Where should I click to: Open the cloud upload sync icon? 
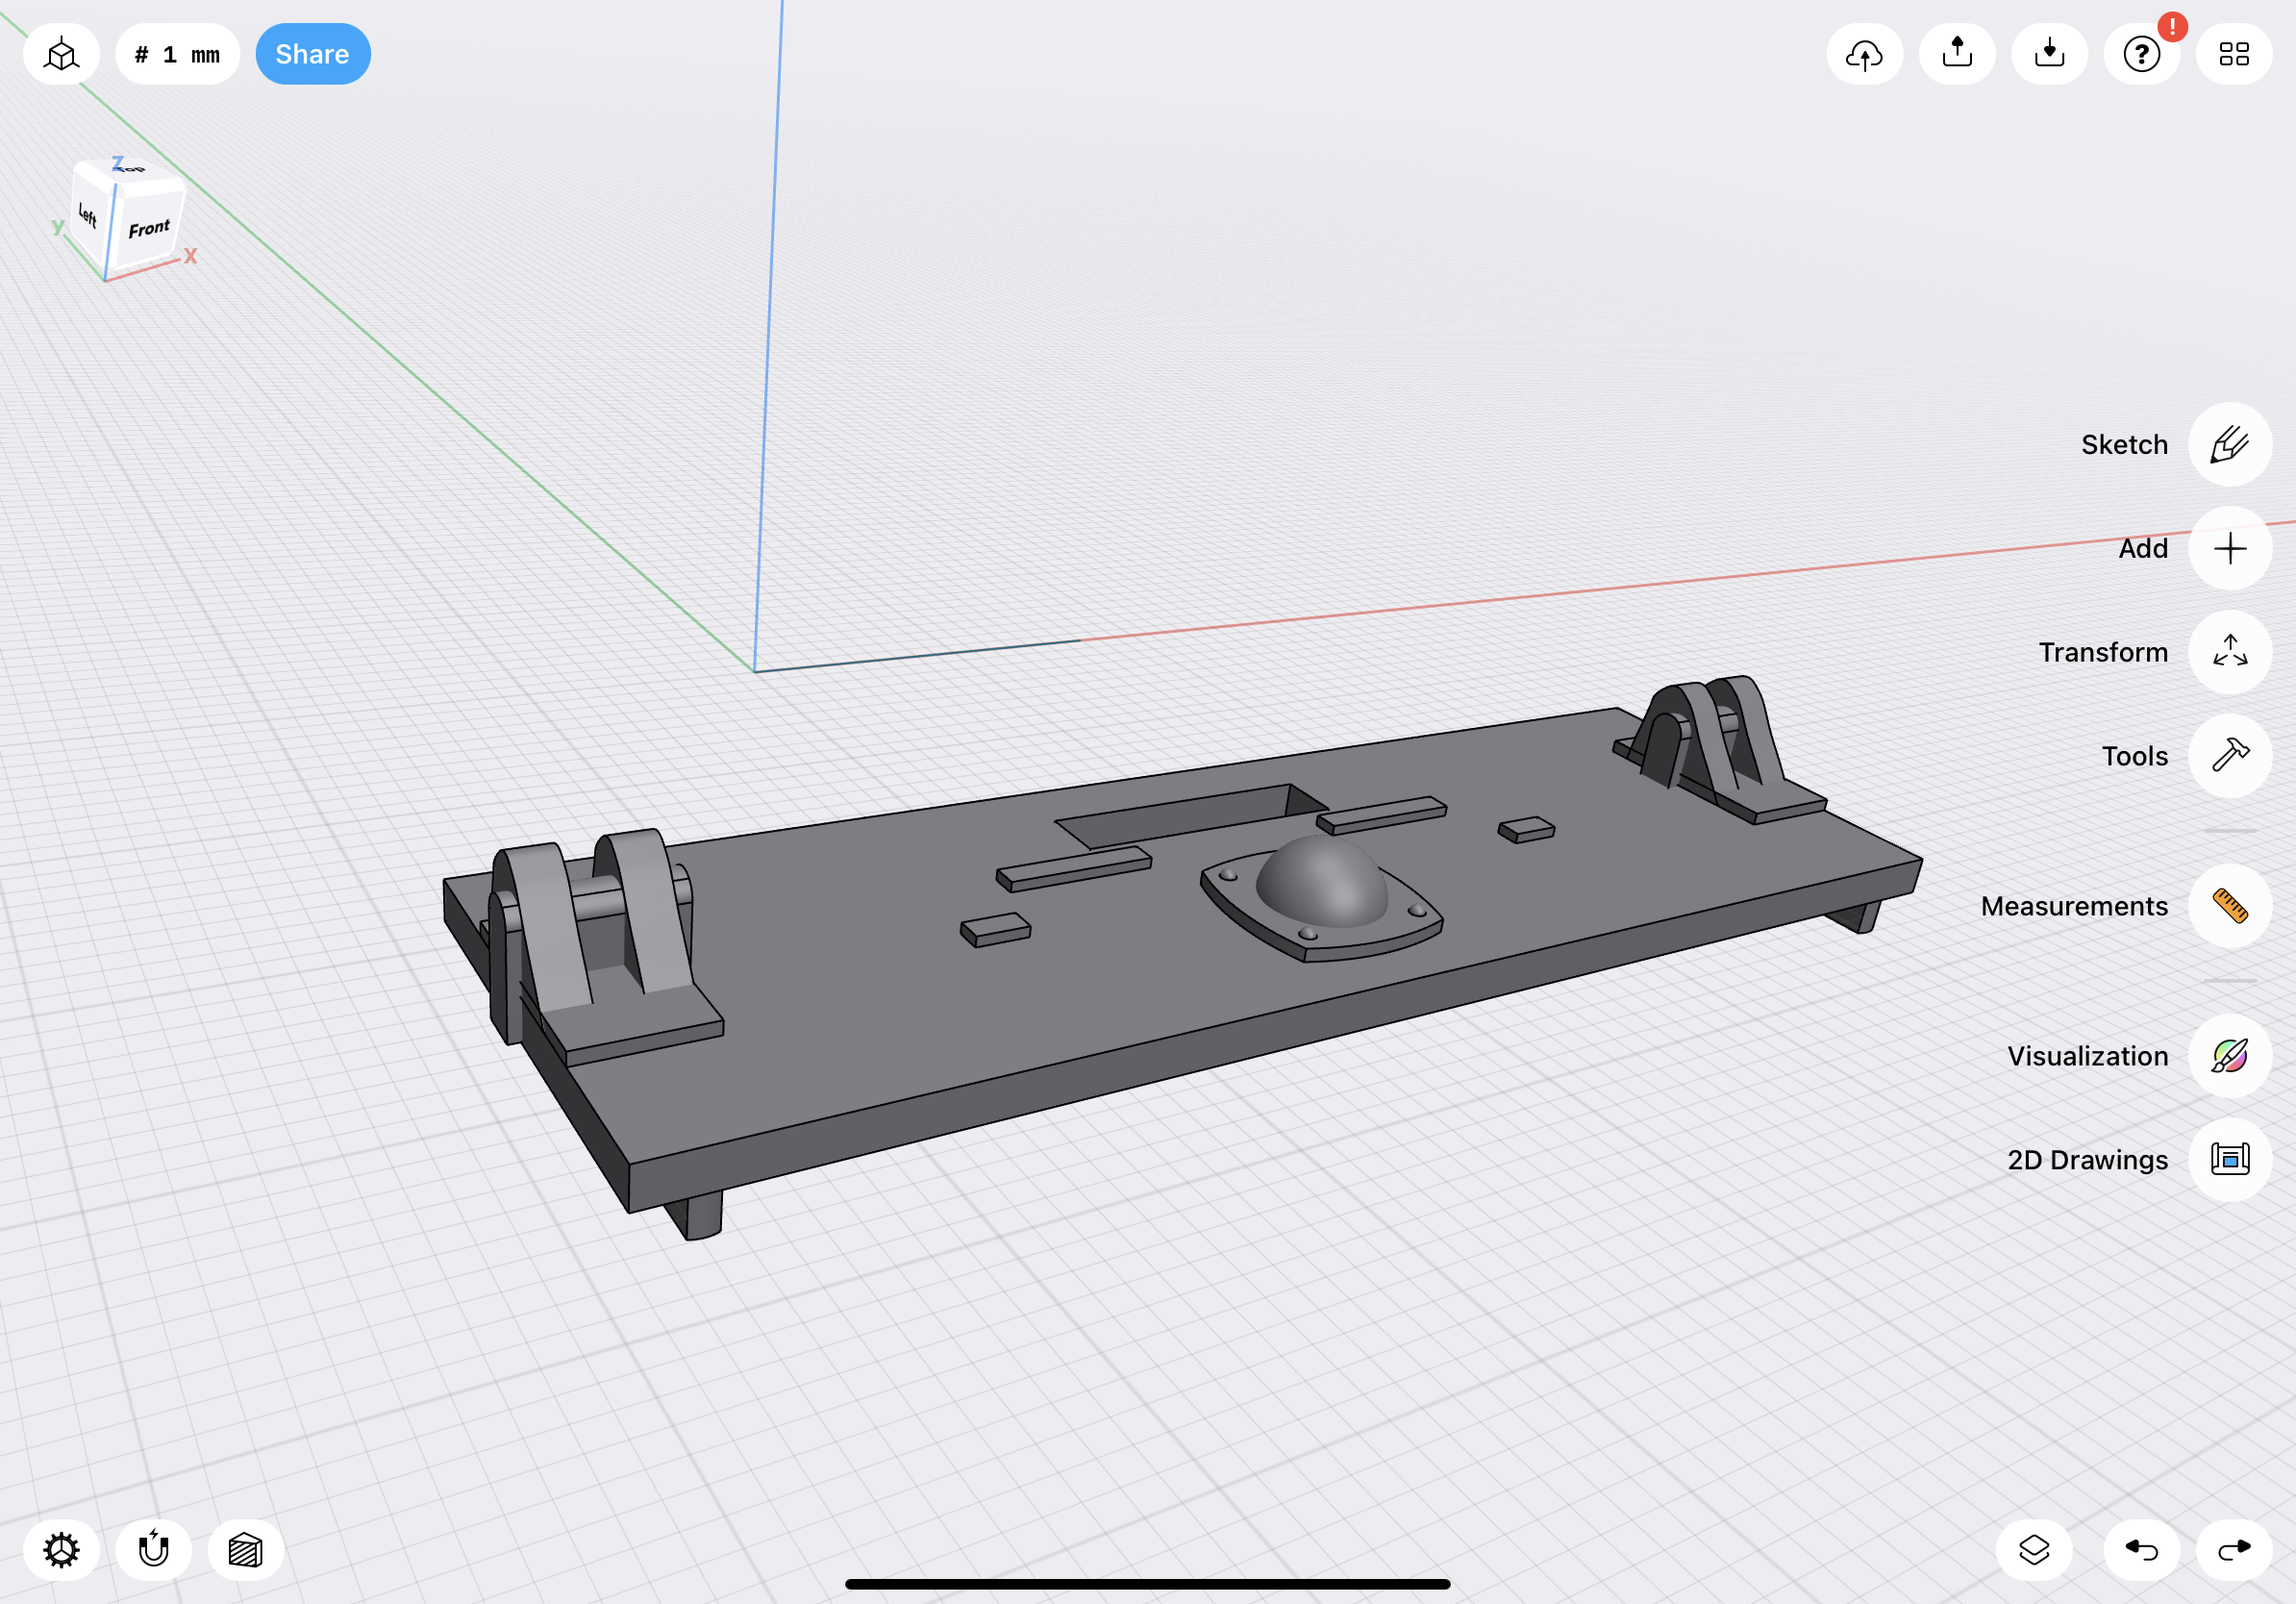pos(1864,54)
